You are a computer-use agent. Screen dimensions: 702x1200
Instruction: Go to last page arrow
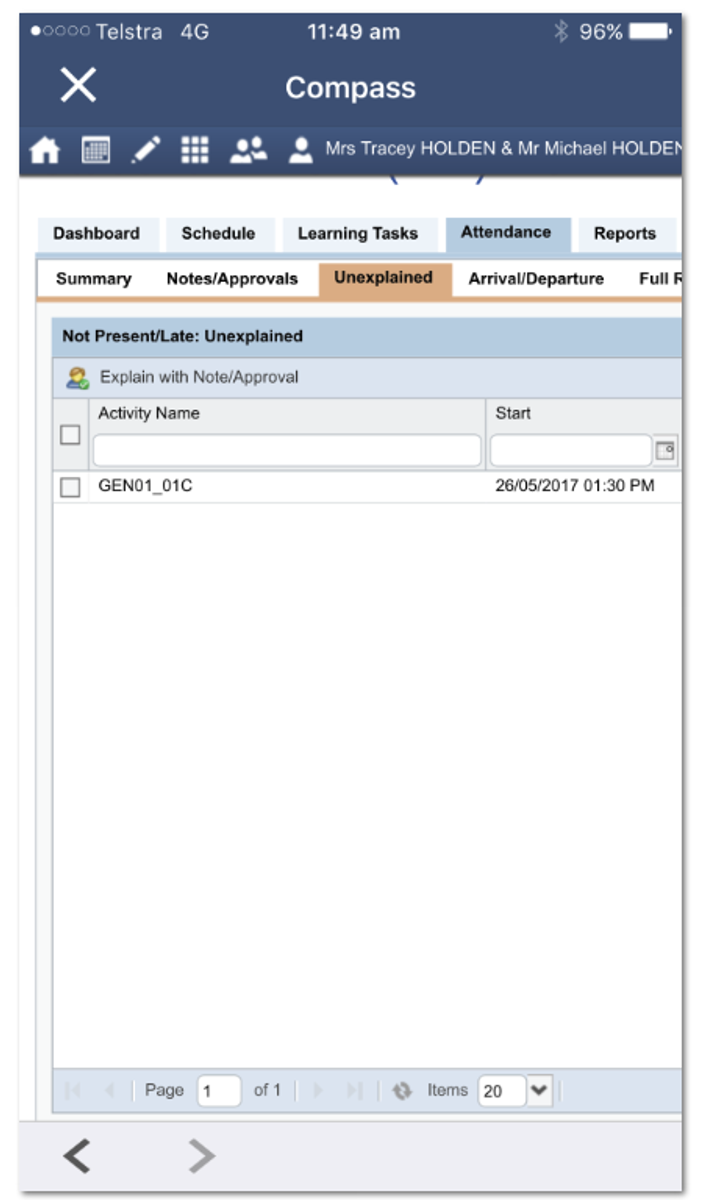tap(354, 1091)
